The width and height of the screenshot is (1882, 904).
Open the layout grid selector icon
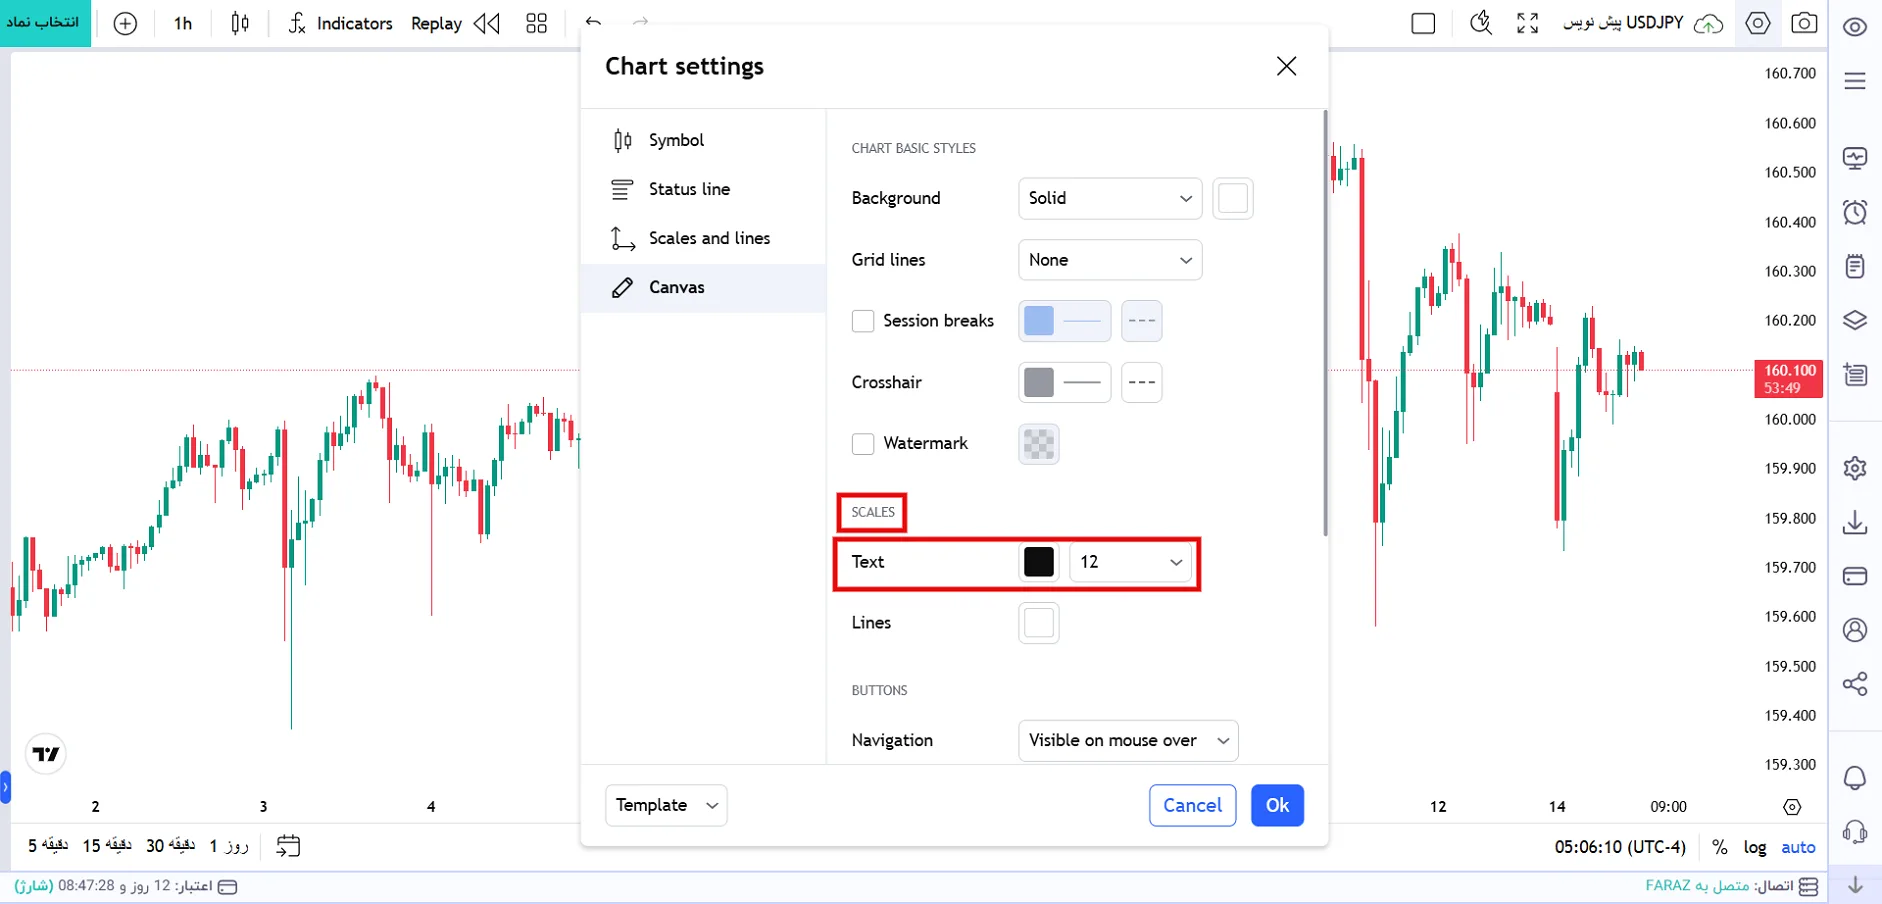pyautogui.click(x=537, y=23)
